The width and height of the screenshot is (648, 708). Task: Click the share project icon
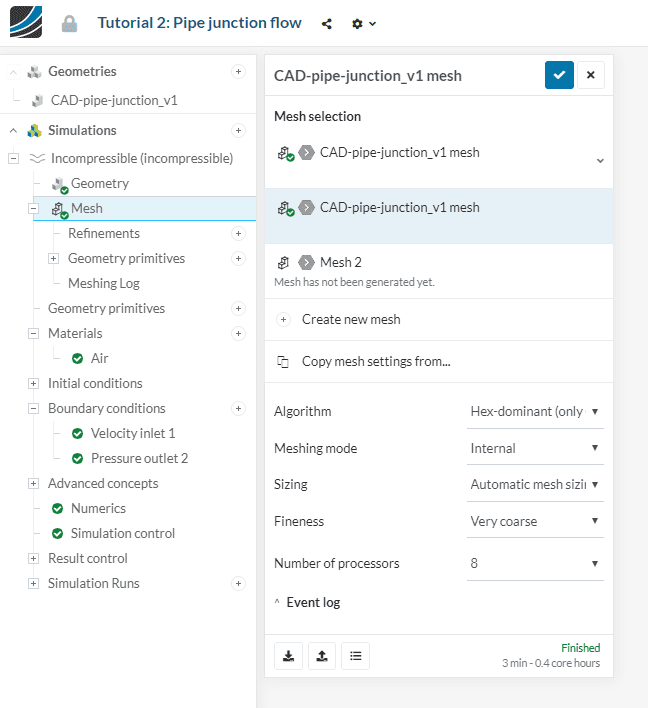coord(327,24)
